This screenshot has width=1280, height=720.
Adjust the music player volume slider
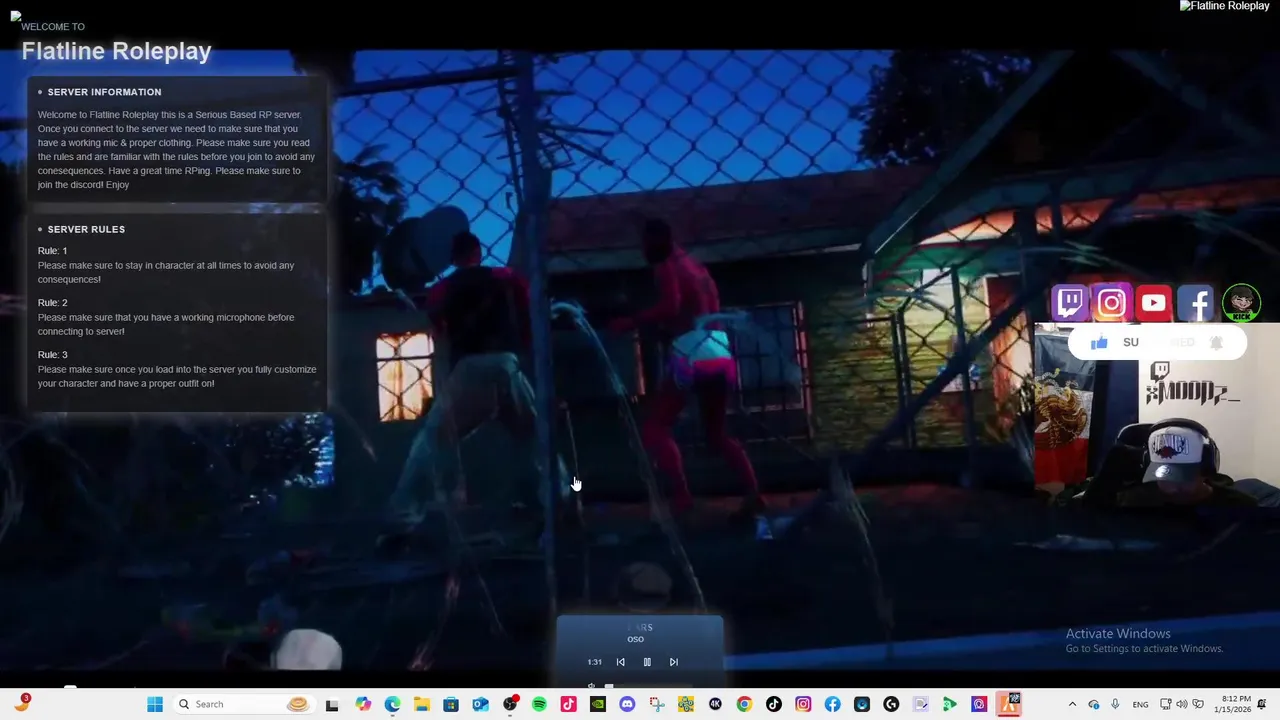coord(648,687)
